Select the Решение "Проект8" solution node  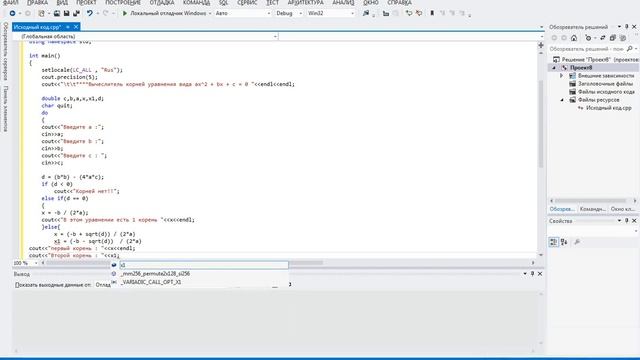coord(596,60)
